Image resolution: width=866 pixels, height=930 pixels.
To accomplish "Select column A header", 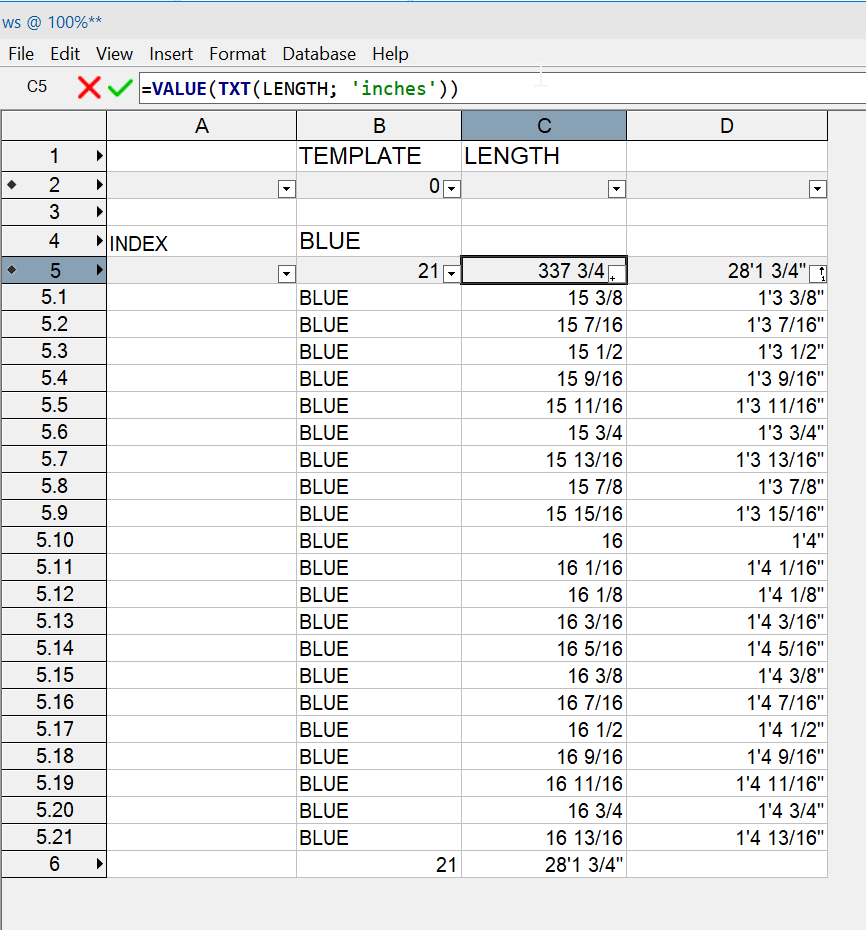I will (x=201, y=125).
